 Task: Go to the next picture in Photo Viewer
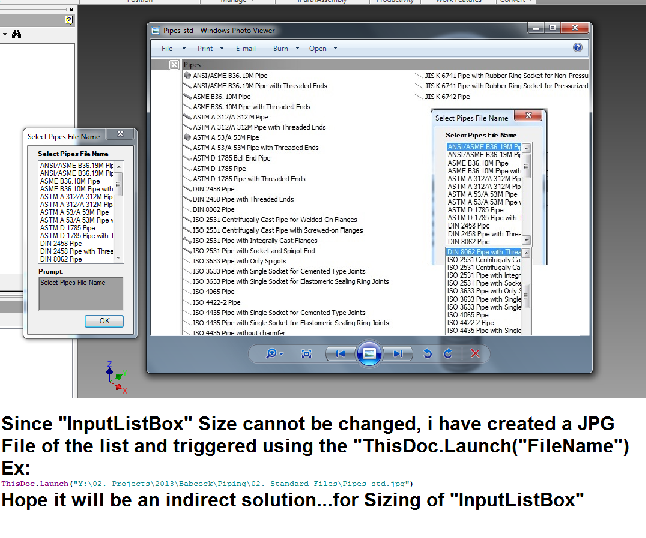point(398,354)
